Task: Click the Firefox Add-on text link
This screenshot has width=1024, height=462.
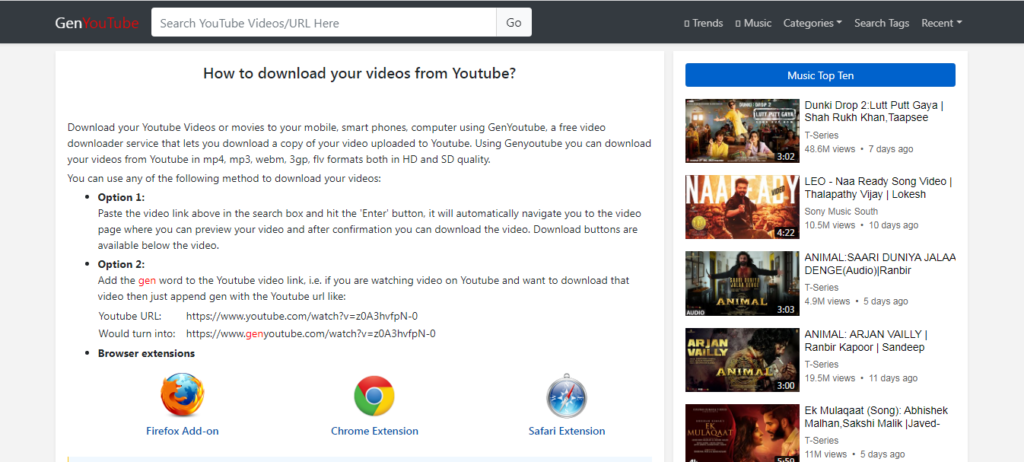Action: click(x=182, y=431)
